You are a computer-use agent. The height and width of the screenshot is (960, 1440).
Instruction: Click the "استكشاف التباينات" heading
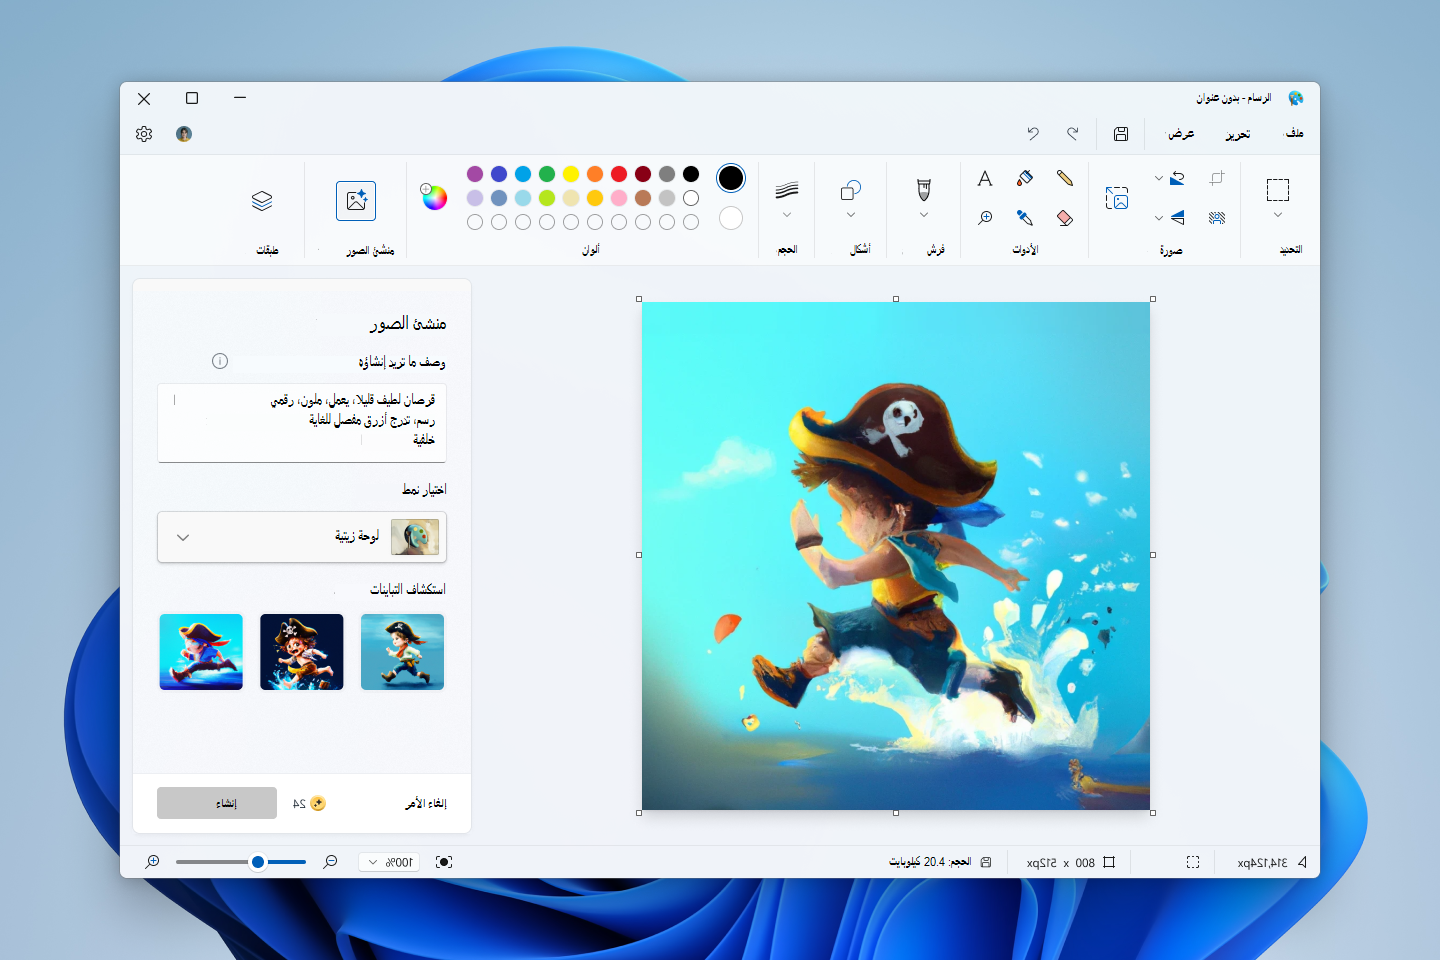pos(408,589)
